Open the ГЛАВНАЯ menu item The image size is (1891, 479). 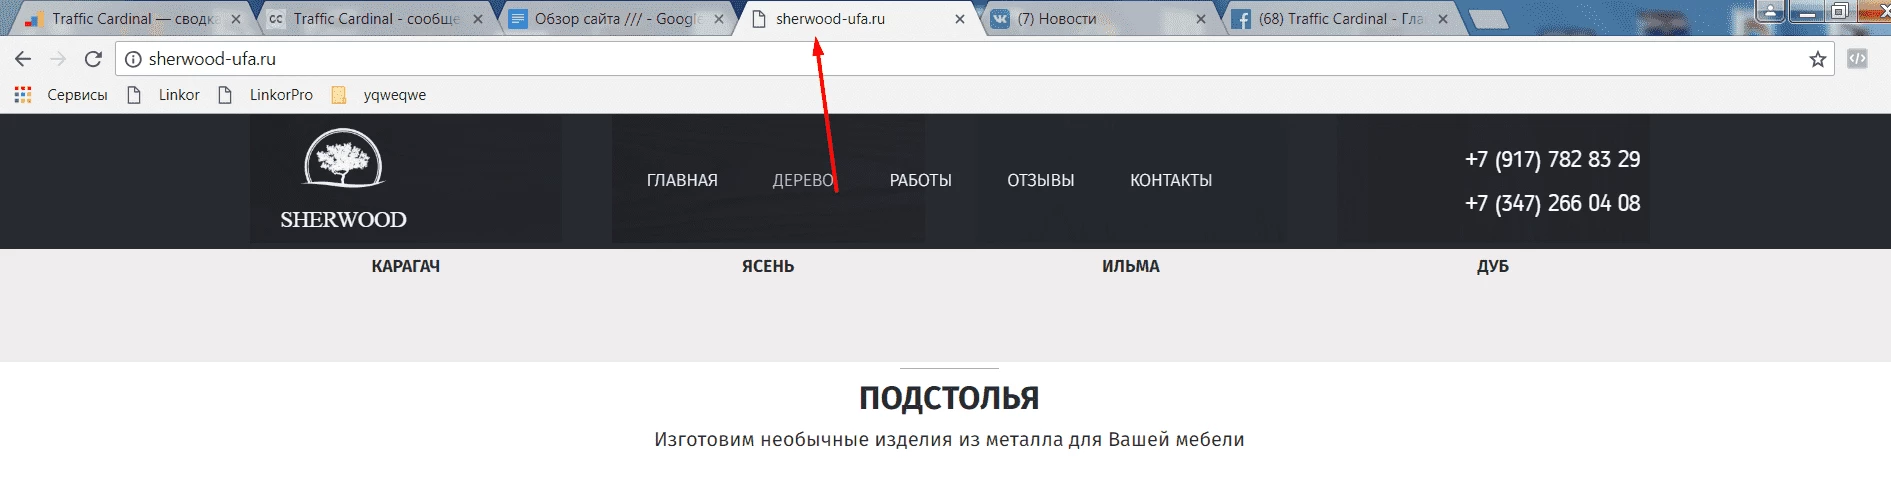682,181
